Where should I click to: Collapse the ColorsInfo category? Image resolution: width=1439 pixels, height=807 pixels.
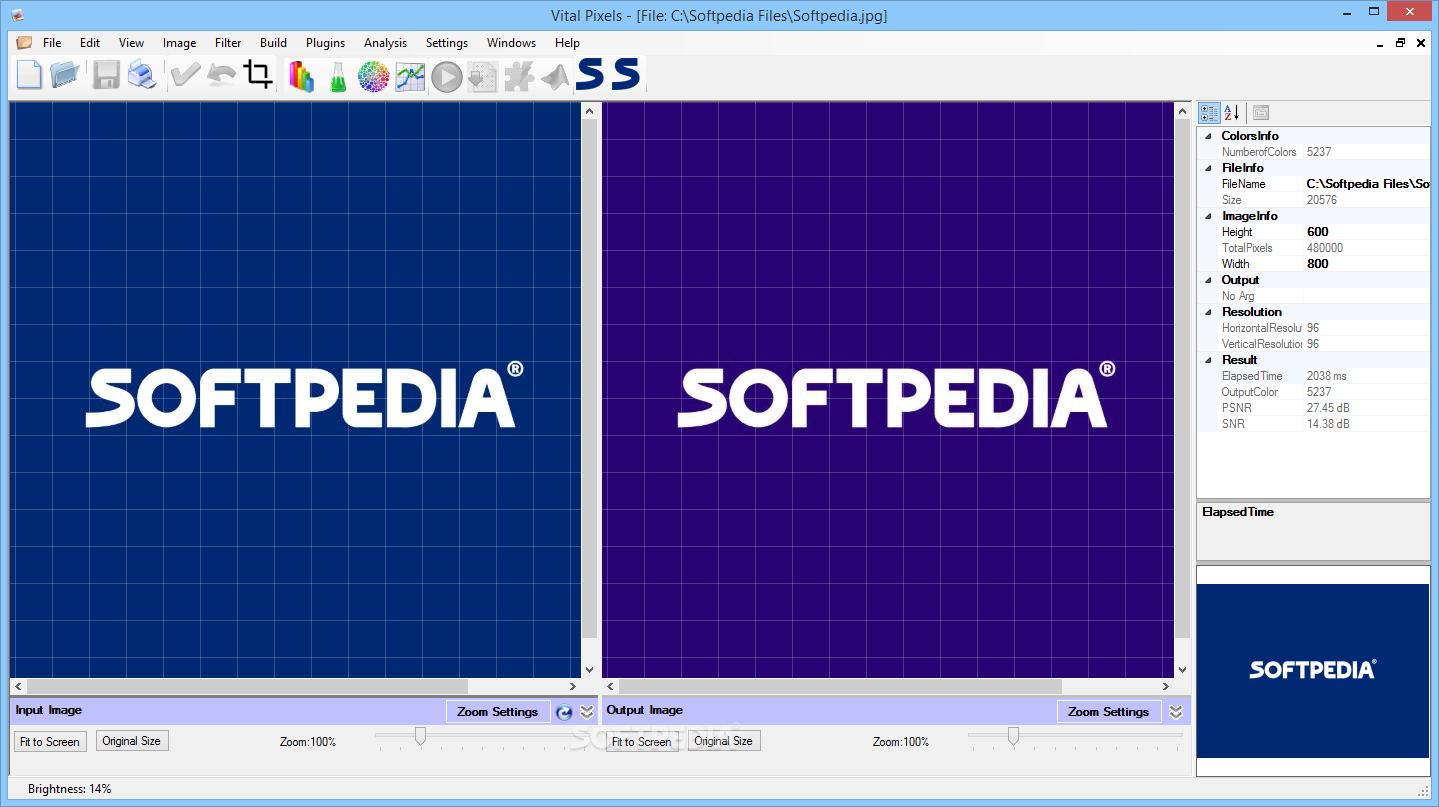coord(1208,136)
